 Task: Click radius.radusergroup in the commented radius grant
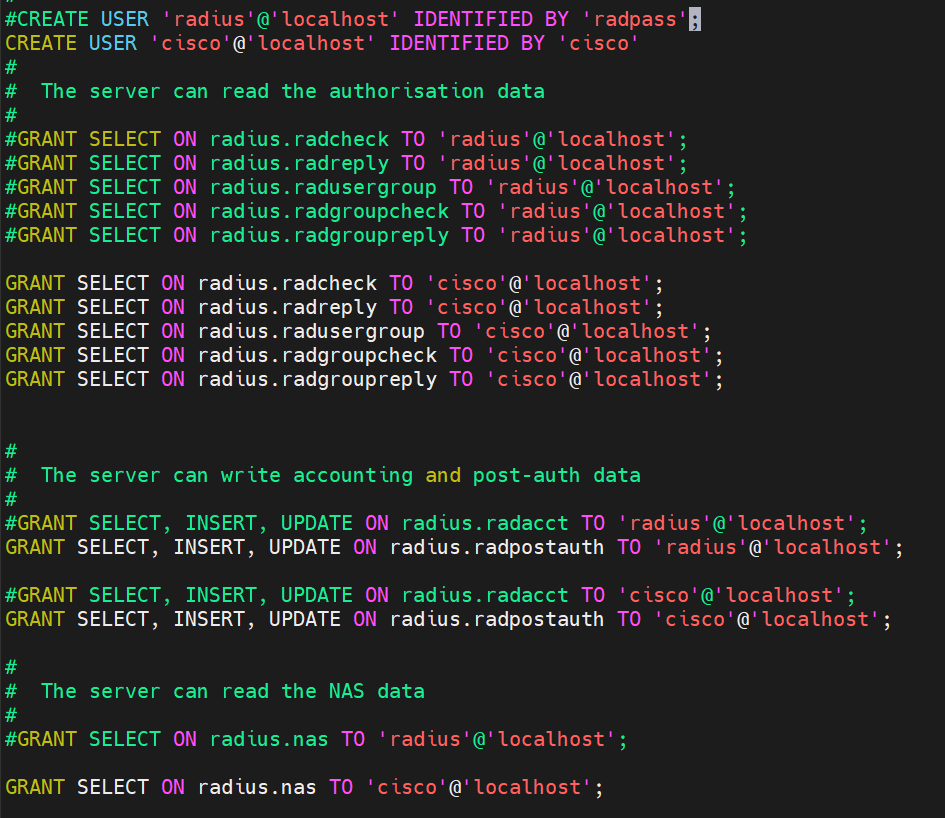(323, 187)
